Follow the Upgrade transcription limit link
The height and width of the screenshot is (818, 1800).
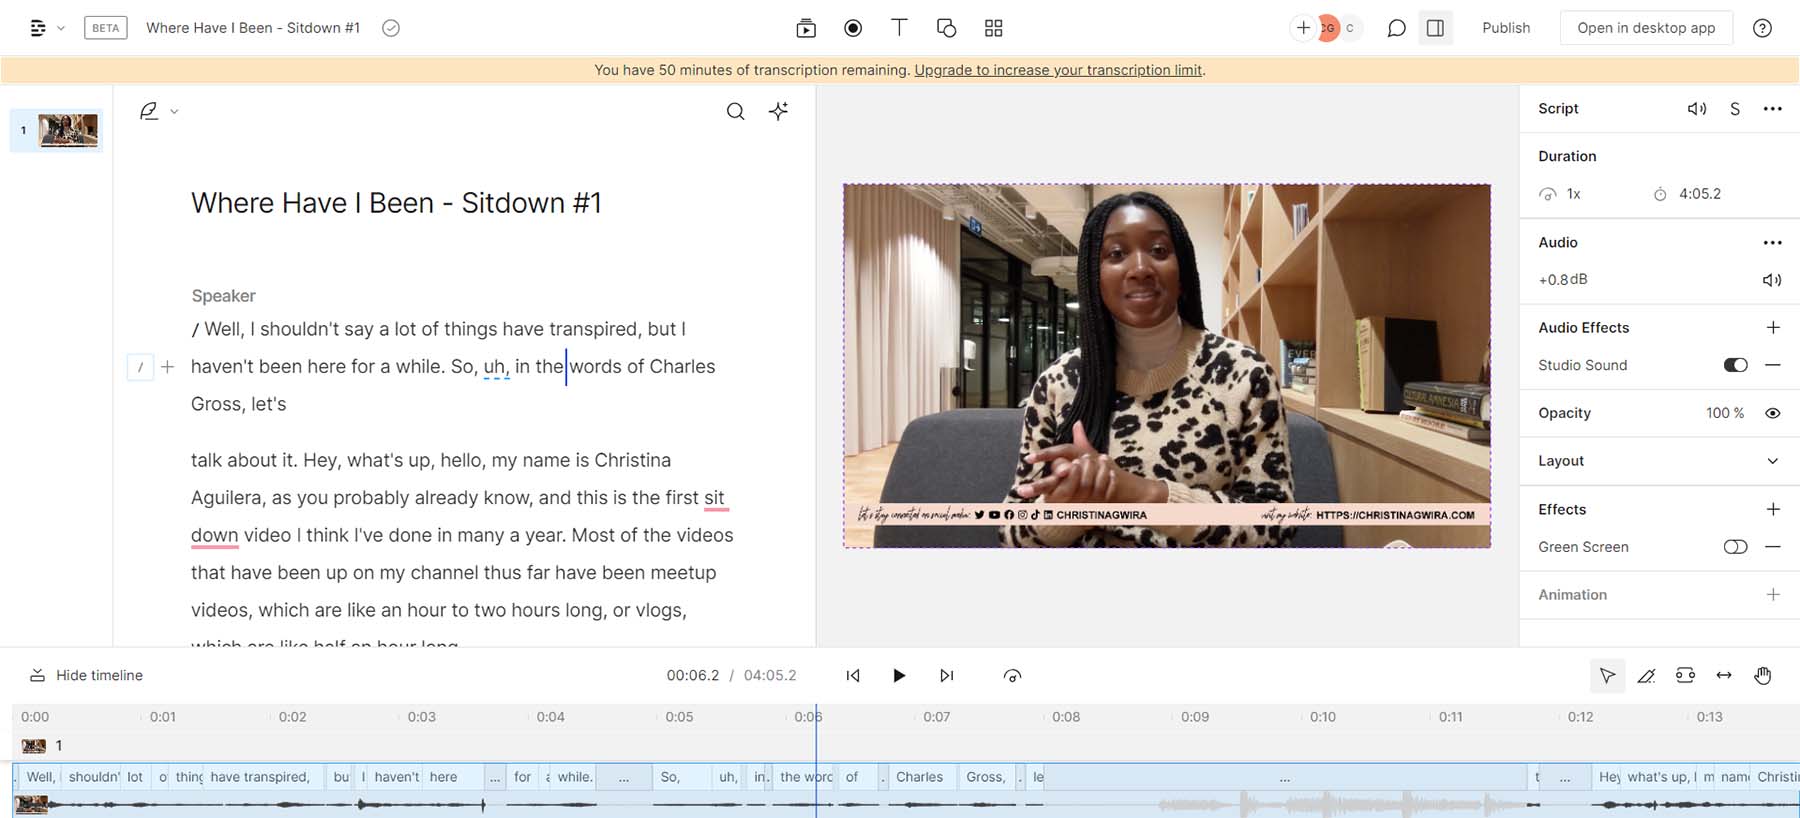pyautogui.click(x=1058, y=70)
